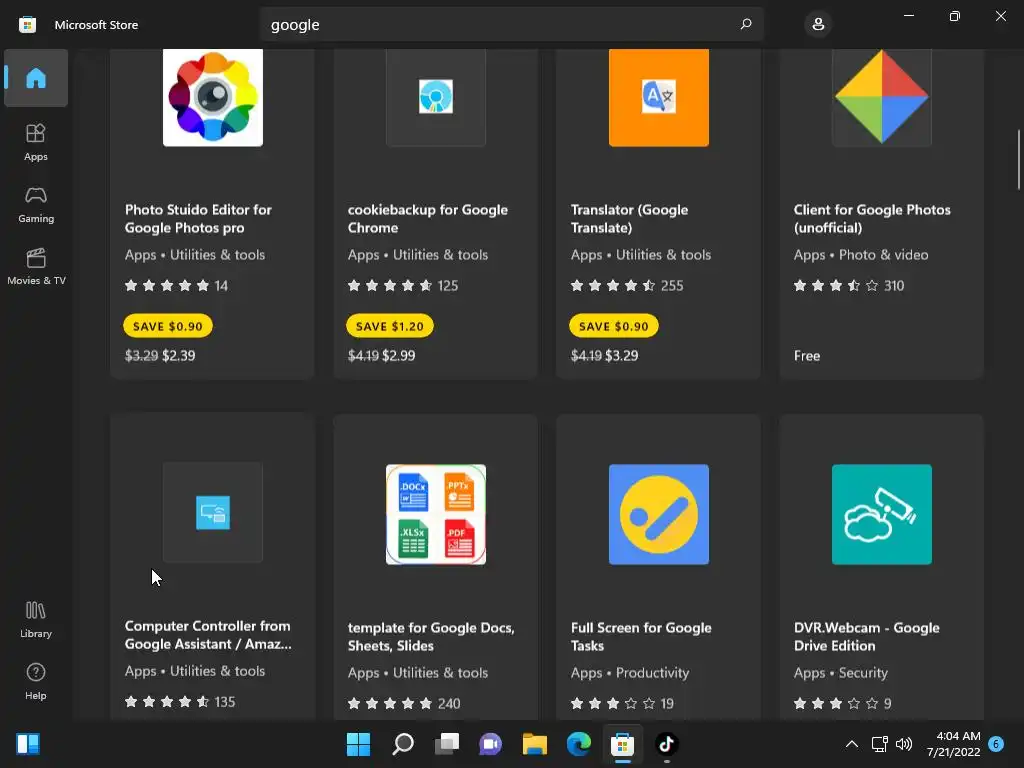Click the search magnifier icon in the search box
The image size is (1024, 768).
(x=746, y=24)
